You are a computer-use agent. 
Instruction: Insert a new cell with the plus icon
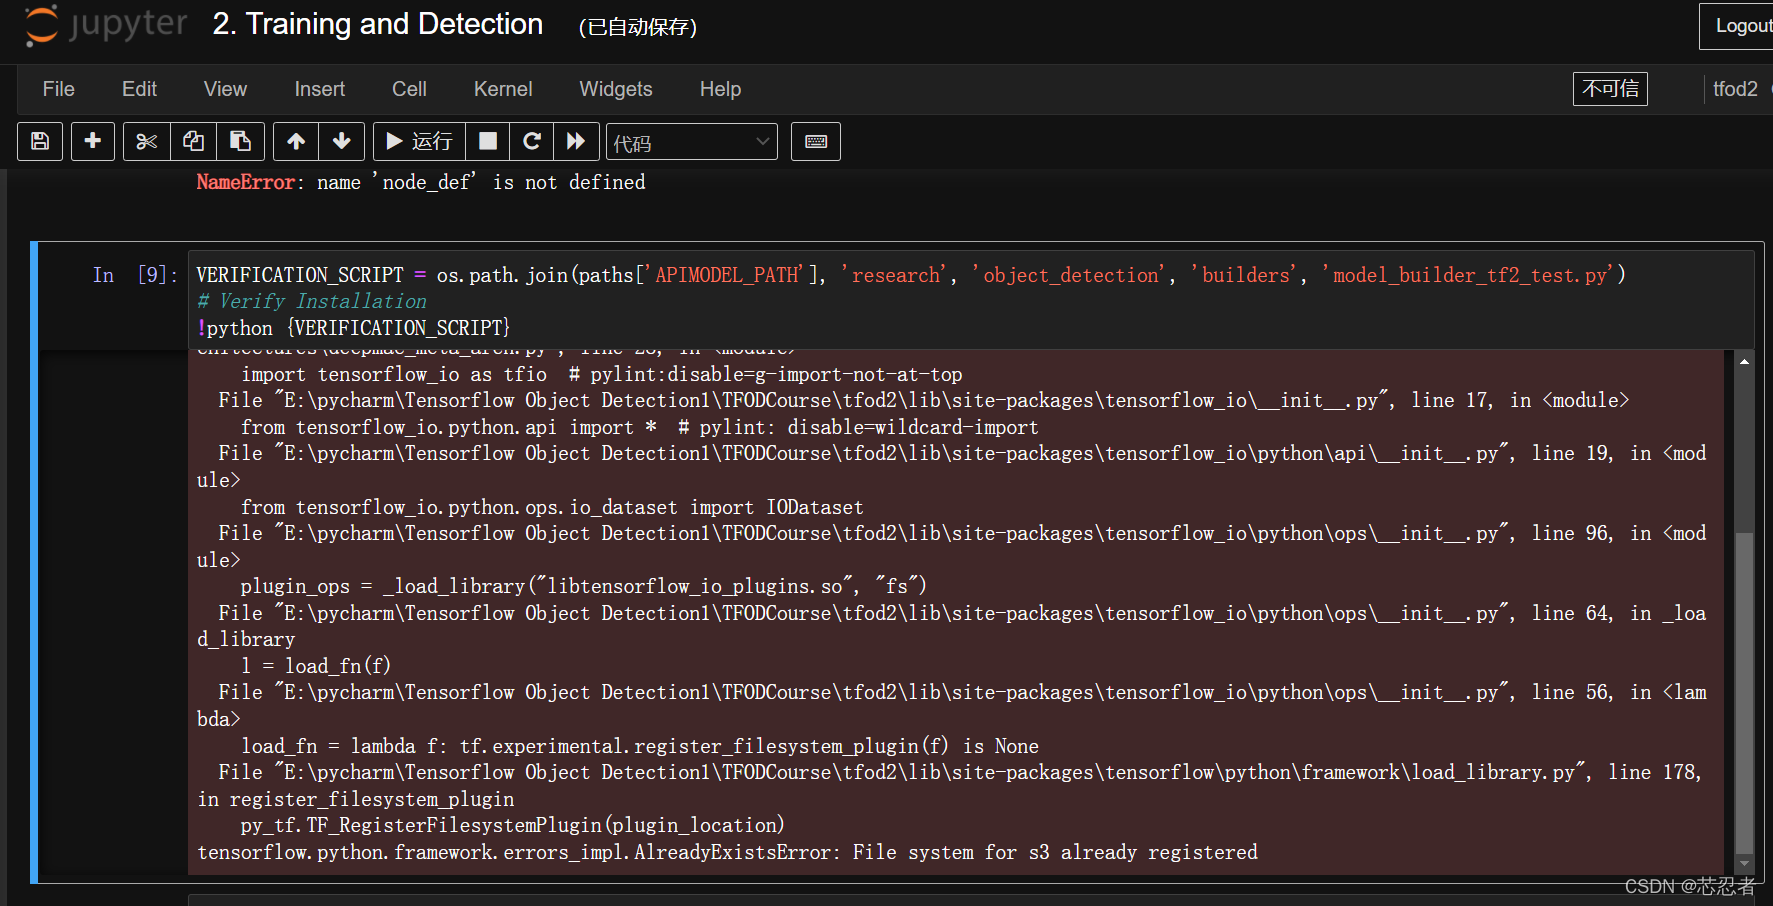(92, 141)
